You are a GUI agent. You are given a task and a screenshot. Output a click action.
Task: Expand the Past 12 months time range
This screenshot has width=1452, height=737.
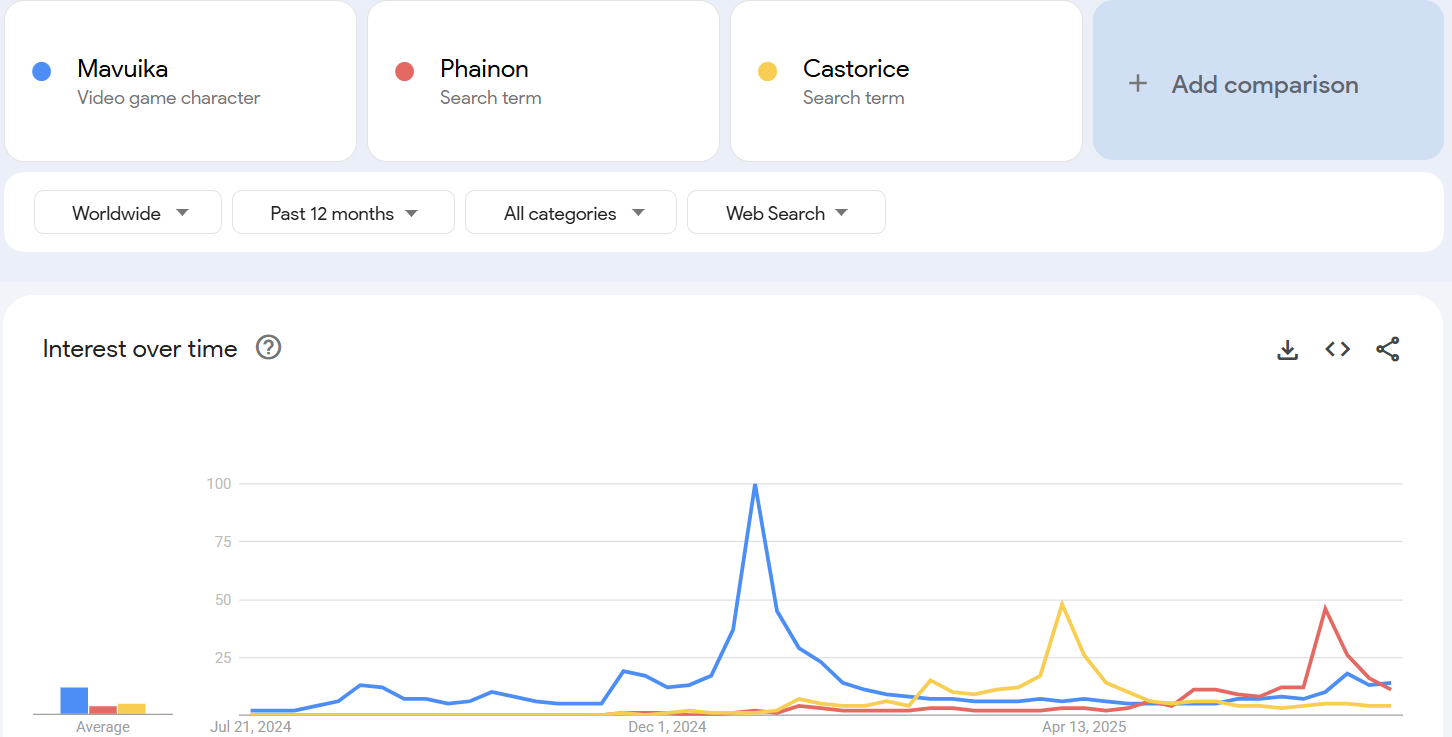click(x=343, y=212)
